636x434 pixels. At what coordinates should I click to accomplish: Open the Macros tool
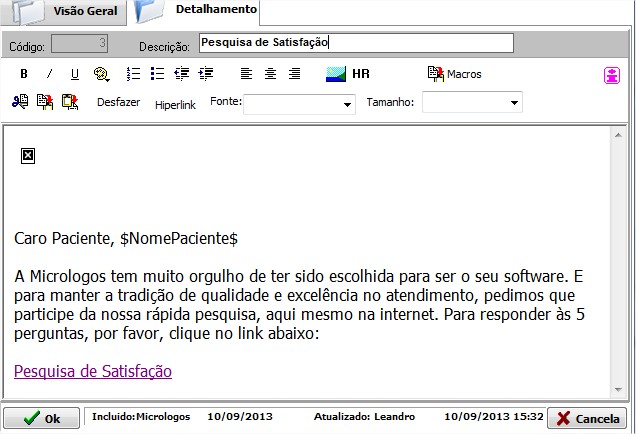[x=454, y=74]
